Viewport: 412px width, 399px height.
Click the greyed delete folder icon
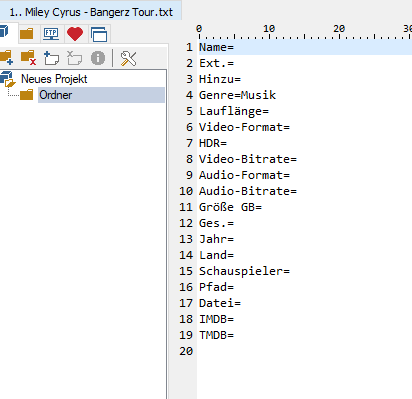74,58
